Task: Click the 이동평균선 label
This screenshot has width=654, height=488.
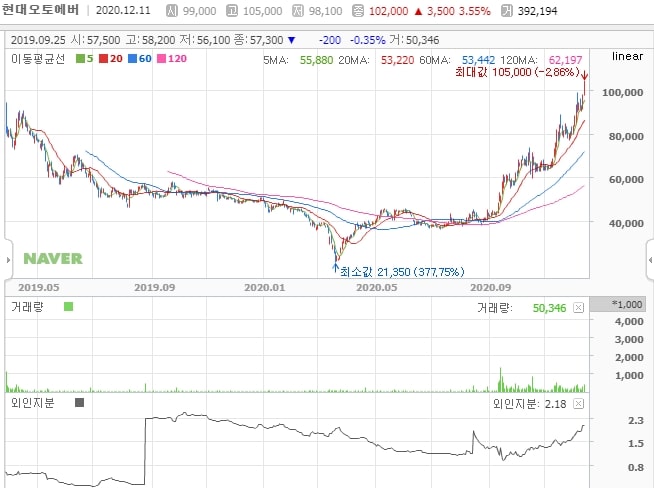Action: coord(38,59)
